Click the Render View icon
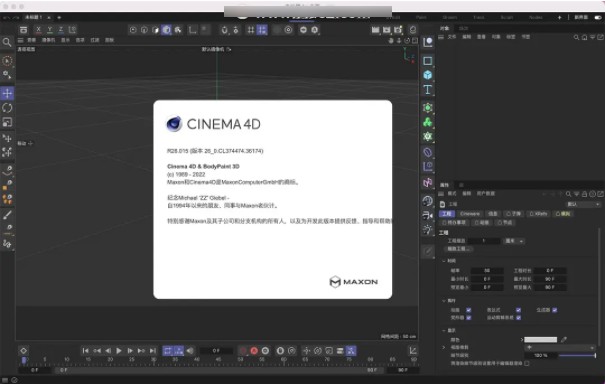605x384 pixels. (375, 30)
